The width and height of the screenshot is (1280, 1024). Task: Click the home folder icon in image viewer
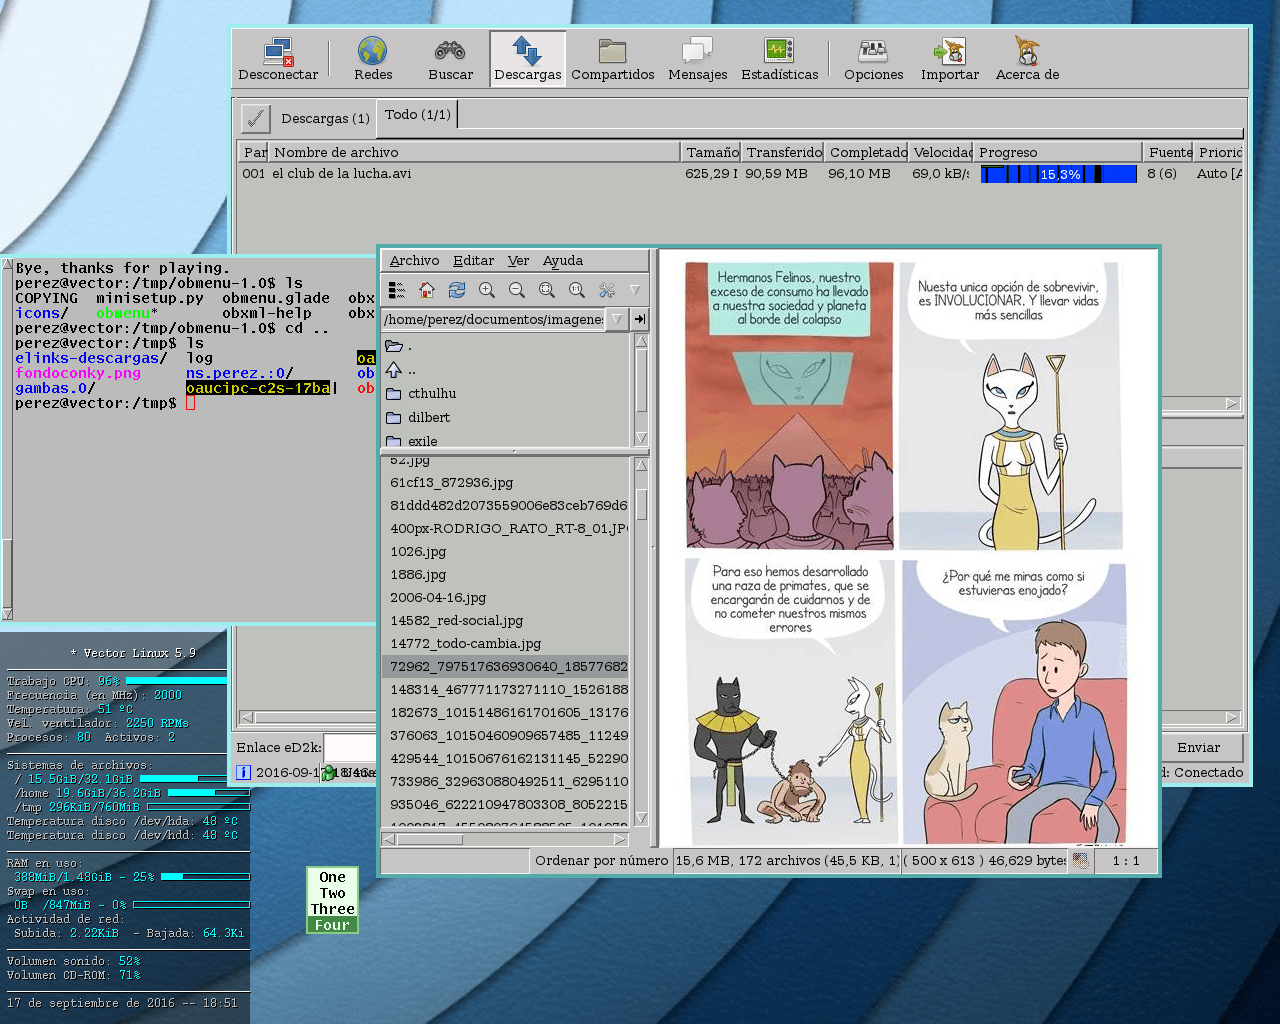[427, 290]
